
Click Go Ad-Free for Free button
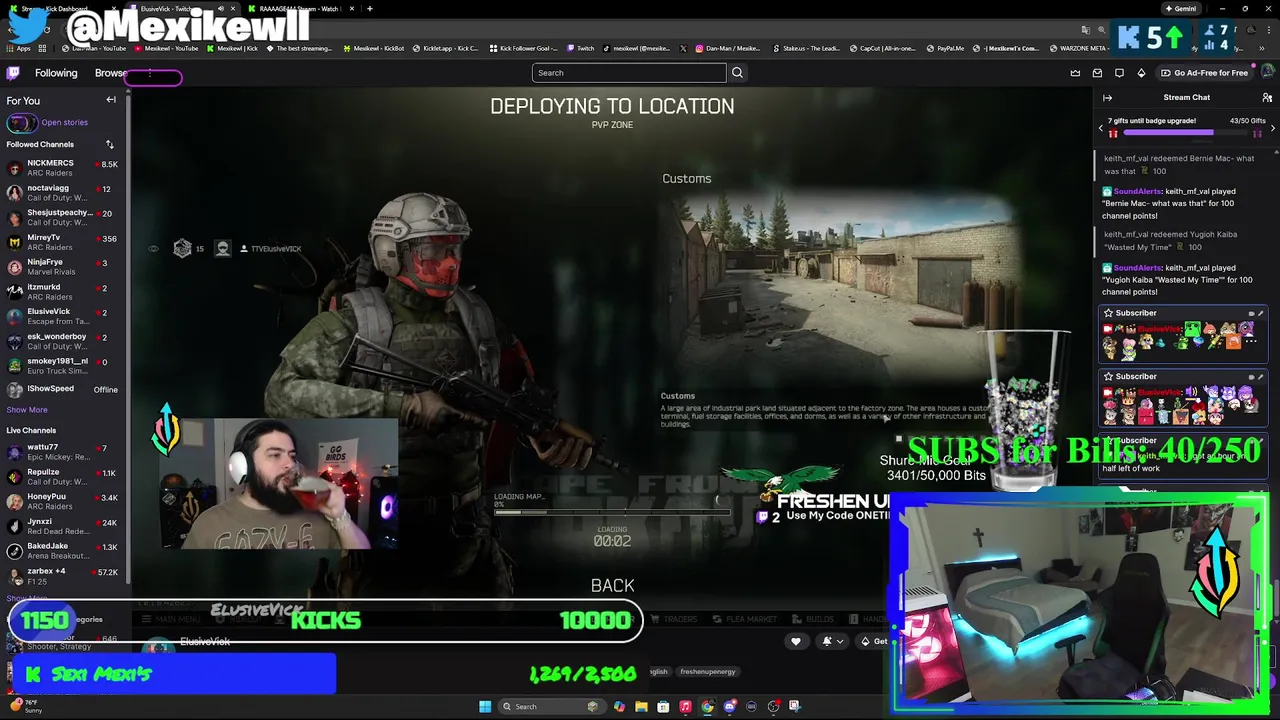click(1204, 73)
